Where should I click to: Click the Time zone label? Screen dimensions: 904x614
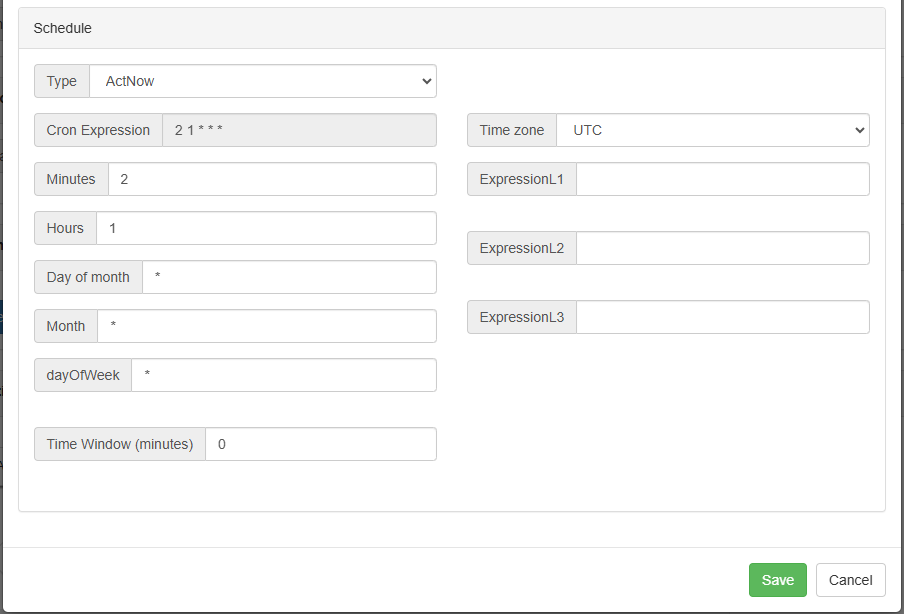512,130
